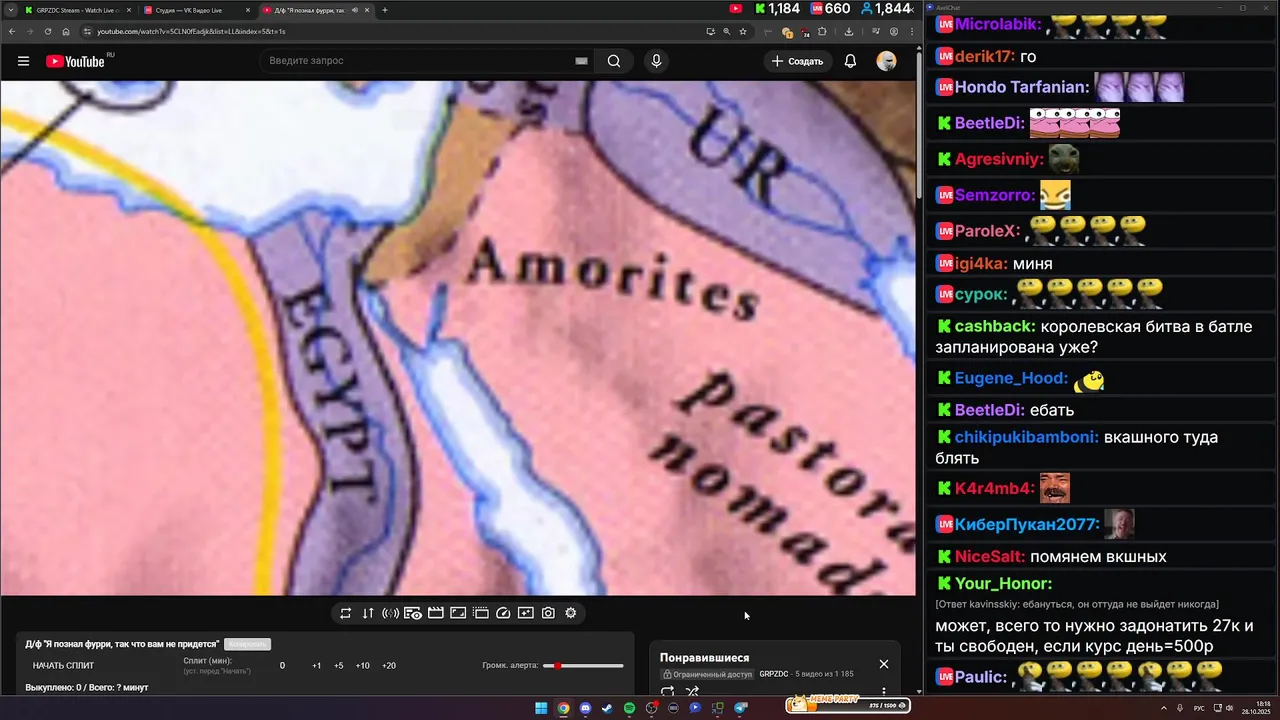The width and height of the screenshot is (1280, 720).
Task: Start voice search with the microphone
Action: (x=656, y=61)
